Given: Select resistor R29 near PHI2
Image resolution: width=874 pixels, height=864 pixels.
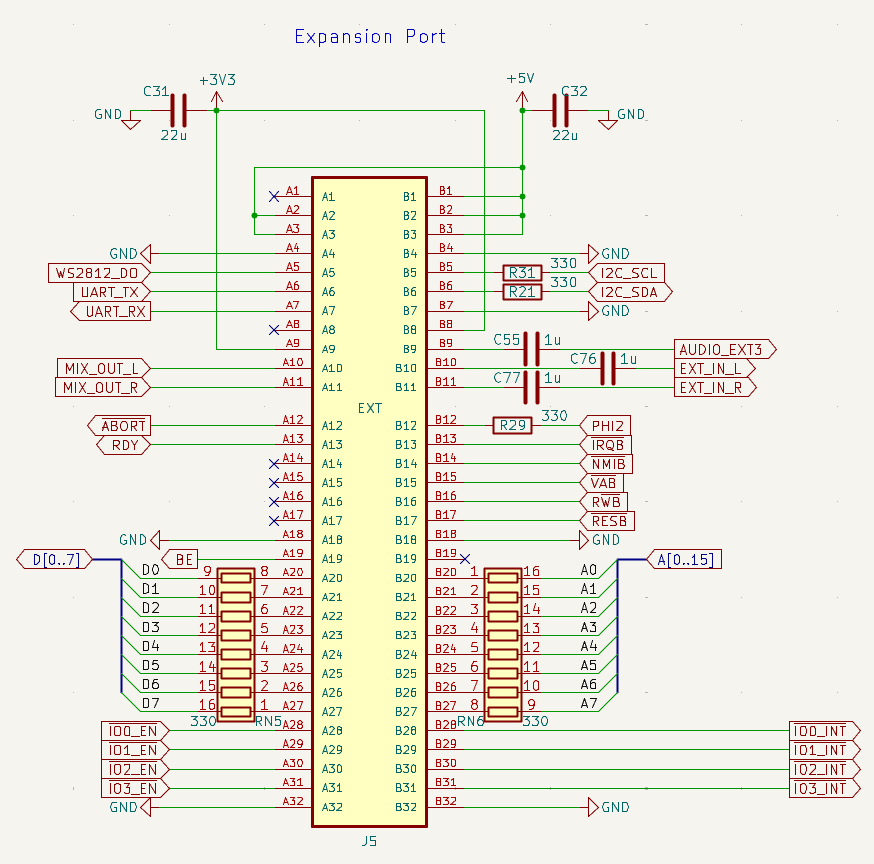Looking at the screenshot, I should tap(512, 425).
